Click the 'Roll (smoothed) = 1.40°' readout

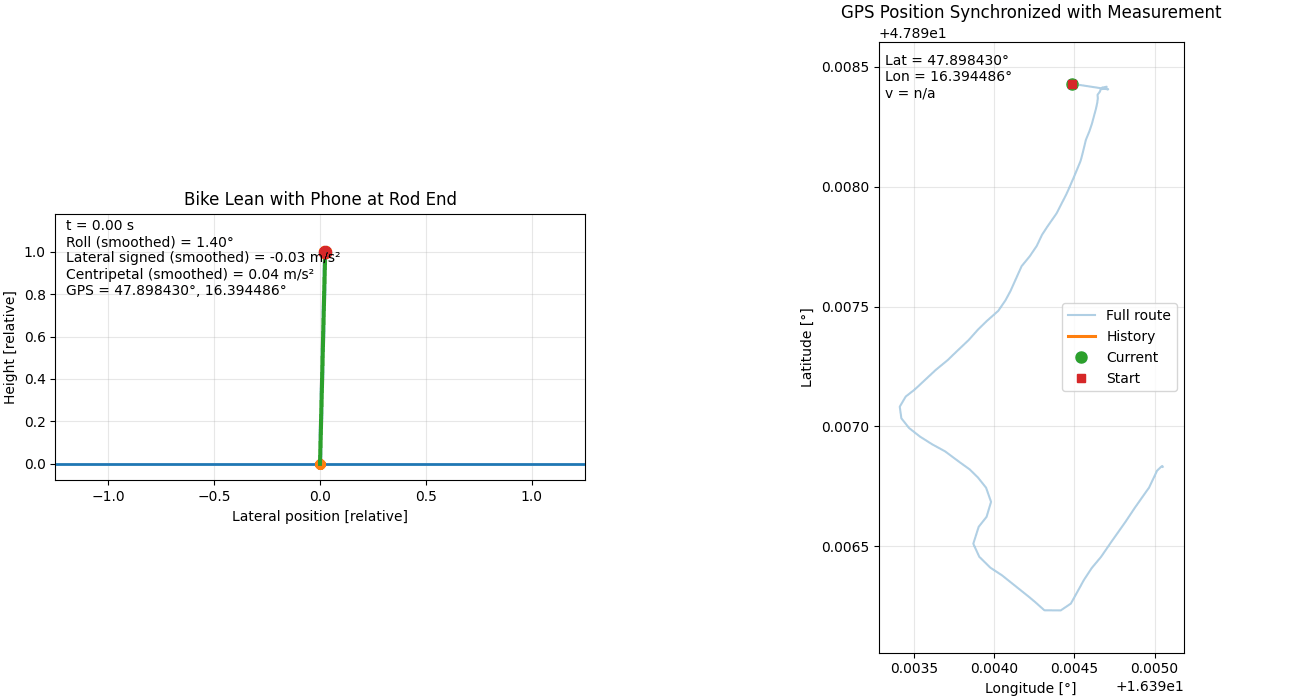[150, 242]
